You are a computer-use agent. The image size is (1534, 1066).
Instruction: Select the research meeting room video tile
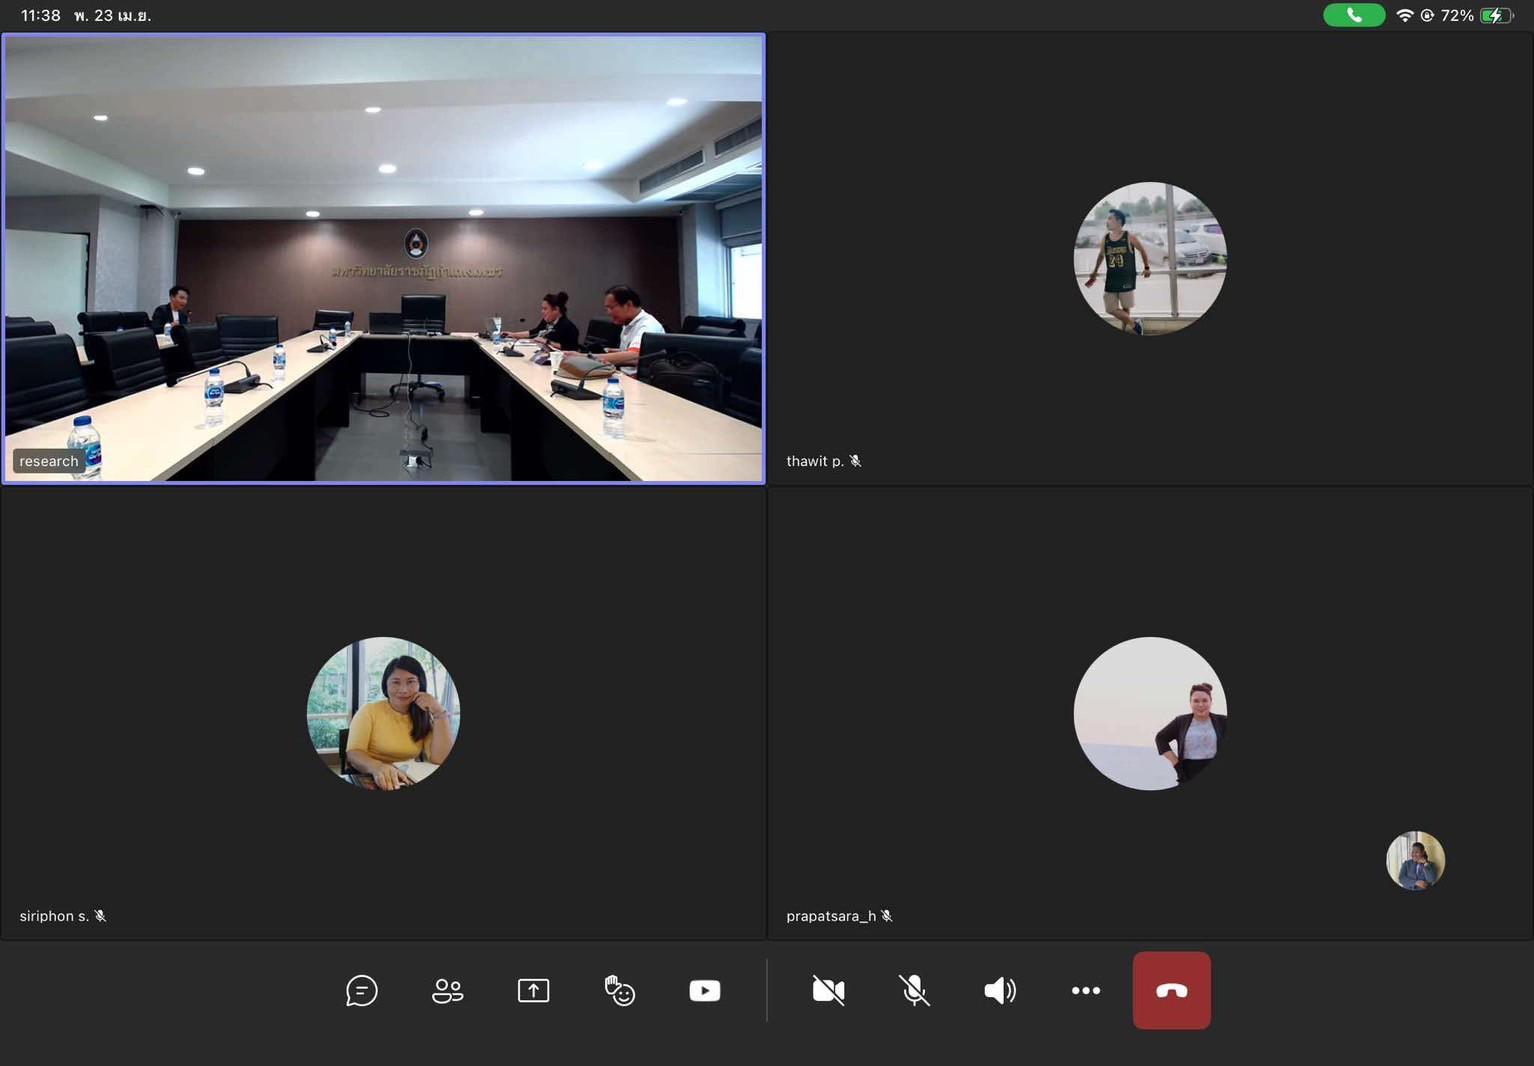384,258
